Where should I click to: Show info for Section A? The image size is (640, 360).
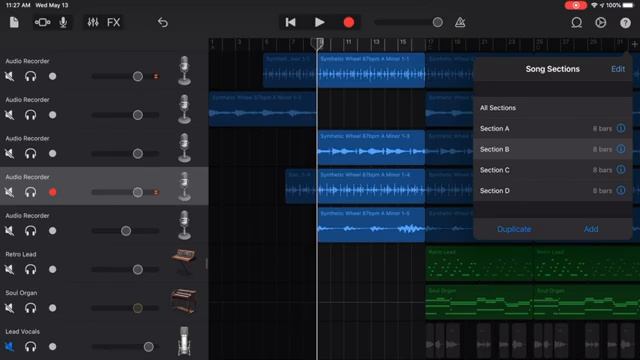click(621, 128)
